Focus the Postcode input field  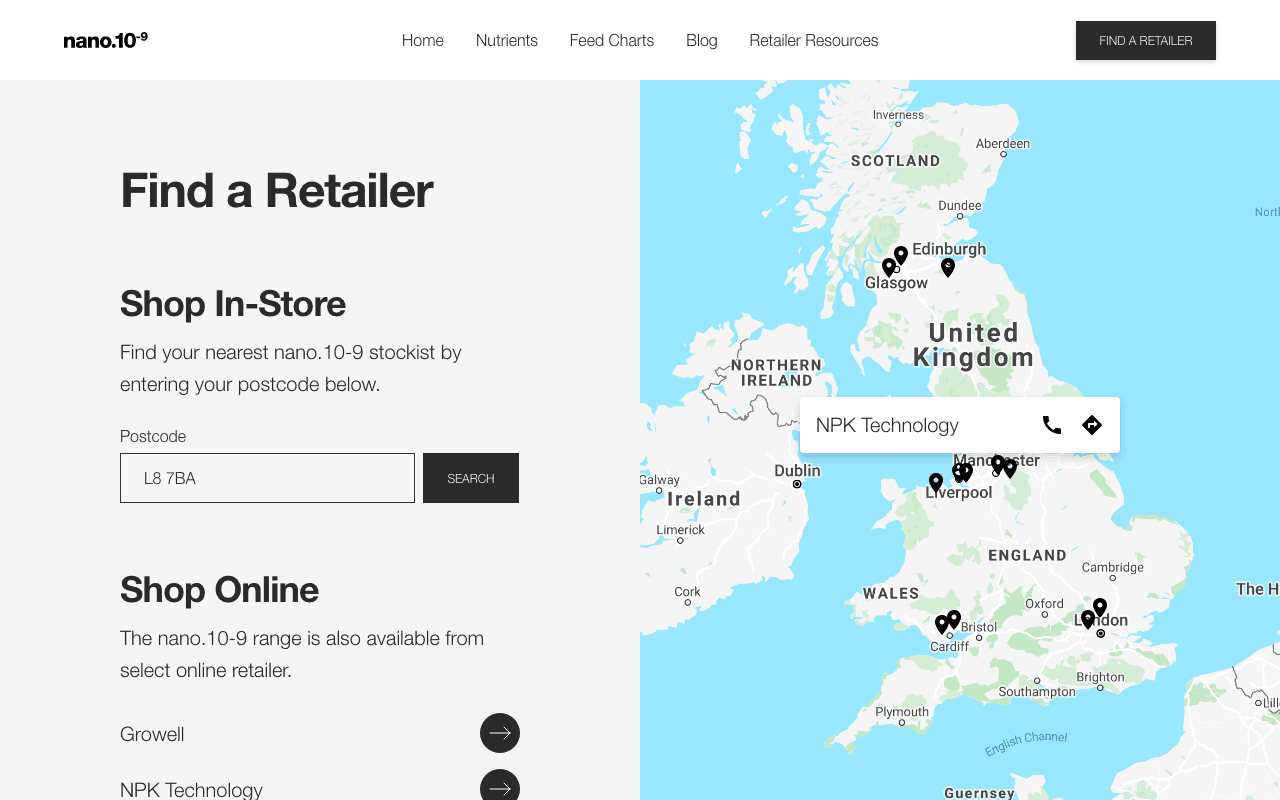tap(267, 478)
